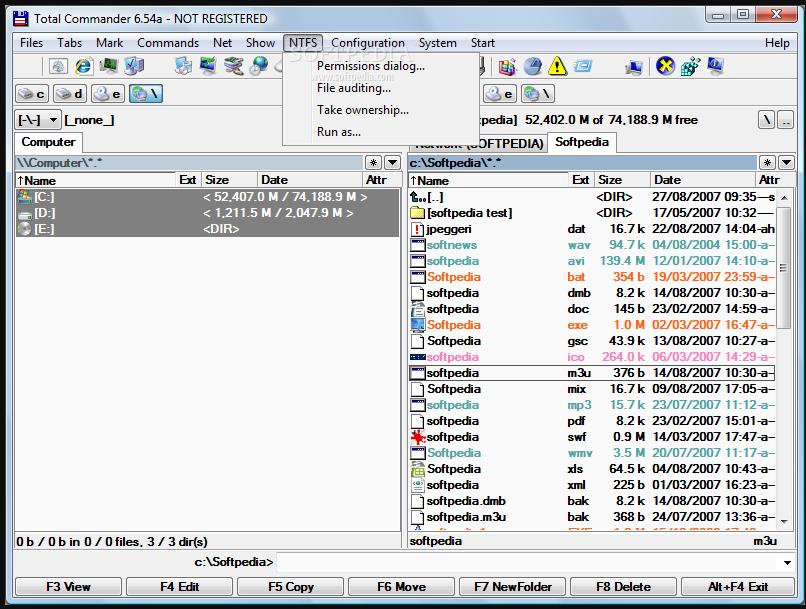Viewport: 806px width, 609px height.
Task: Select jpeggeri dat file row
Action: click(x=592, y=229)
